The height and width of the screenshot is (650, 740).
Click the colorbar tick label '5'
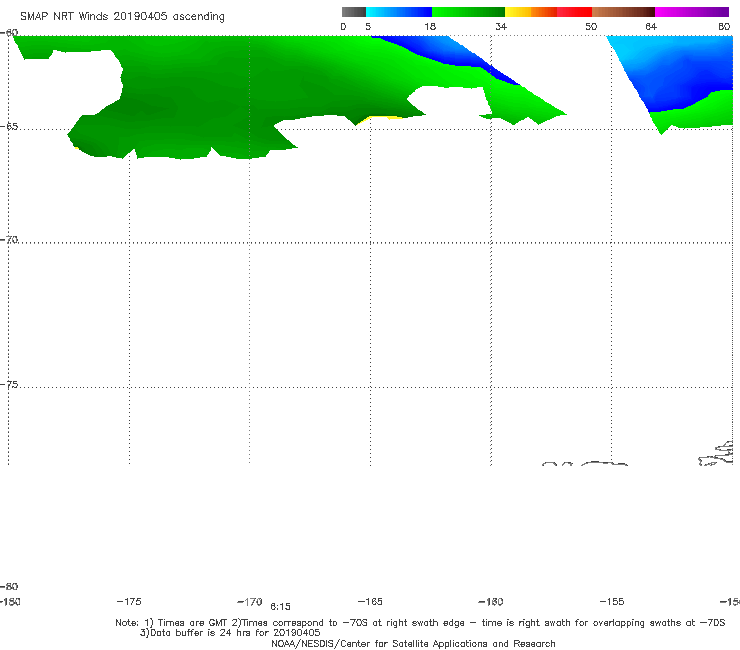(368, 26)
